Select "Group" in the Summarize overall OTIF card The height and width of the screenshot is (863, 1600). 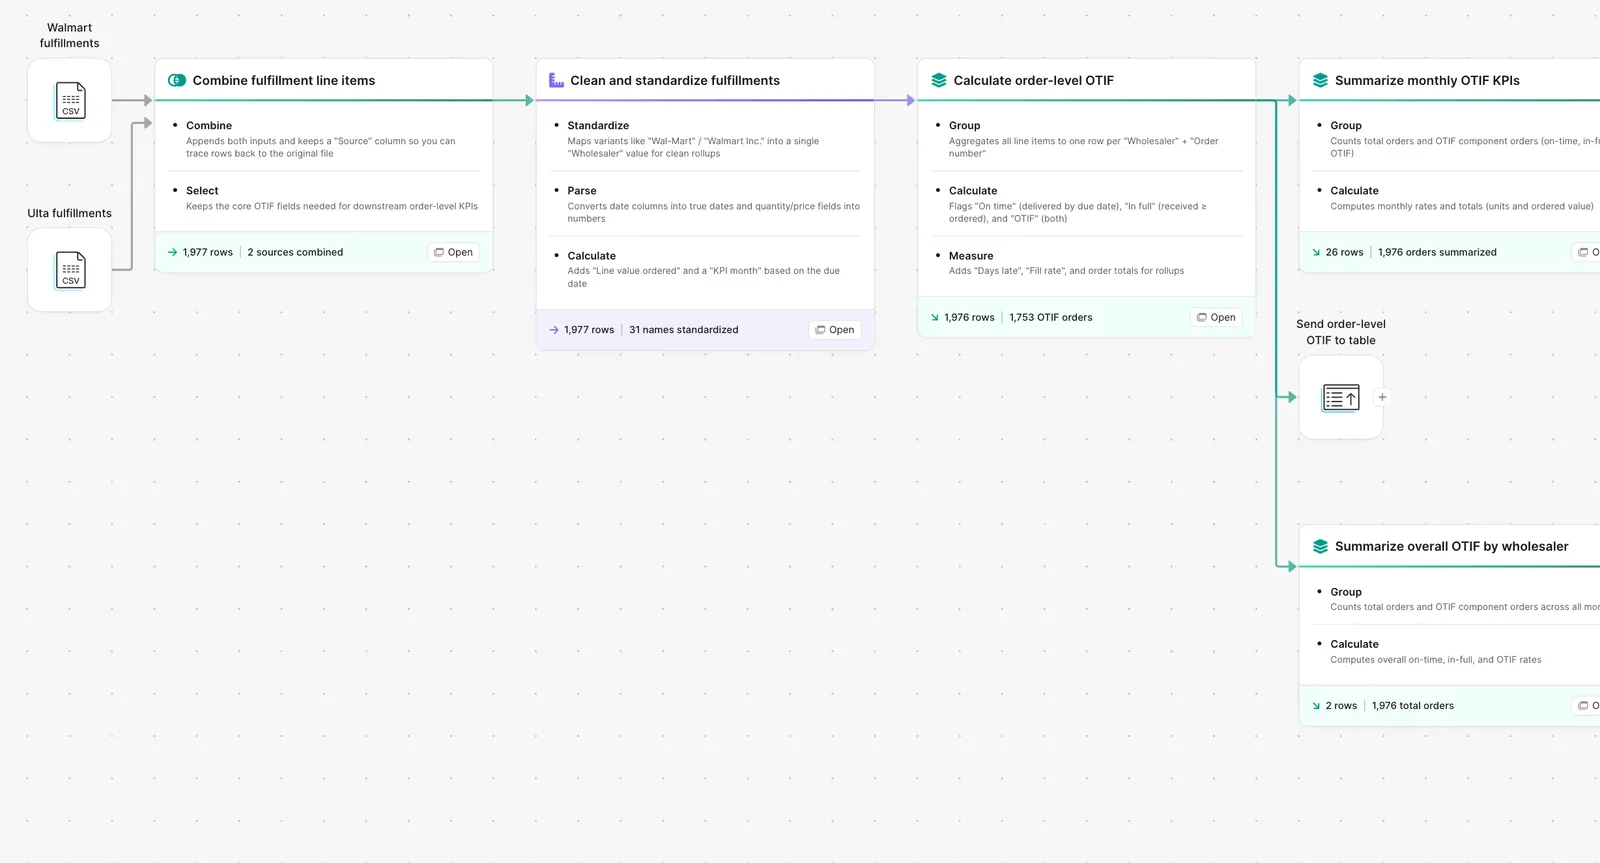(1346, 592)
